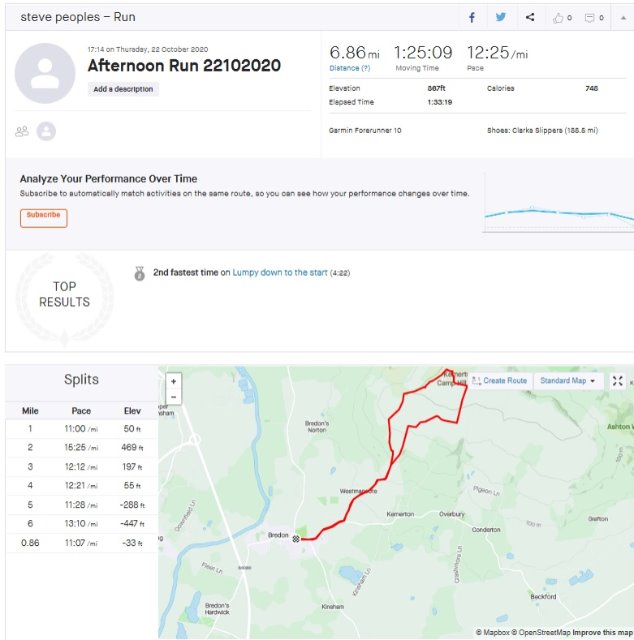Open the share options icon
634x640 pixels.
[x=529, y=17]
